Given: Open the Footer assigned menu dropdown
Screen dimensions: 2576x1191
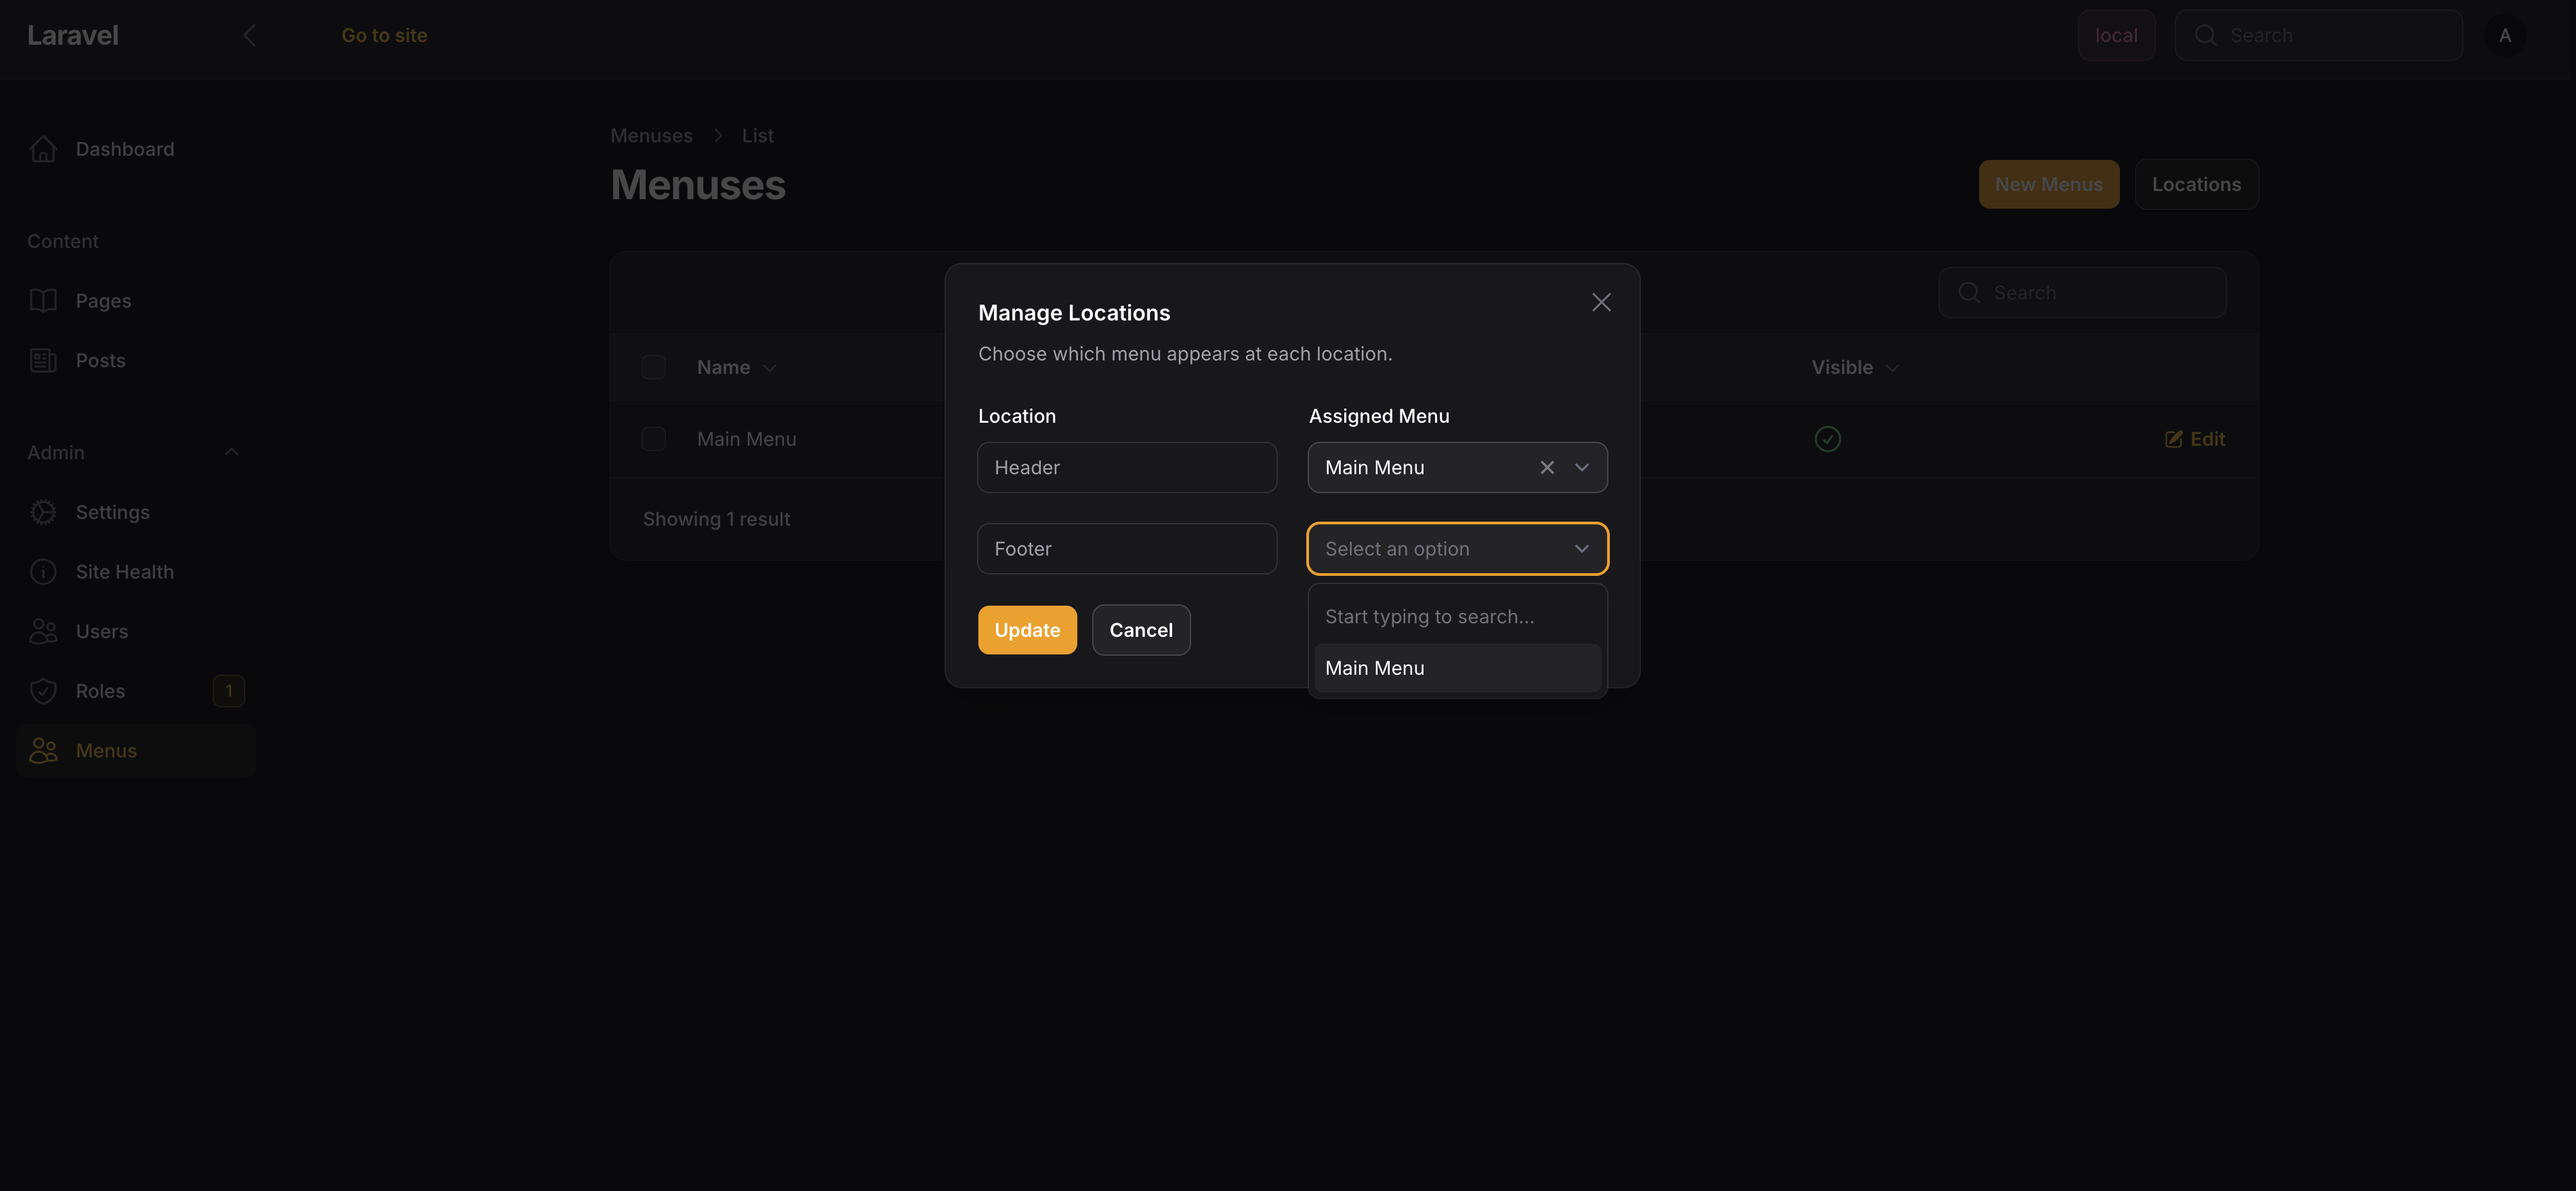Looking at the screenshot, I should 1456,549.
